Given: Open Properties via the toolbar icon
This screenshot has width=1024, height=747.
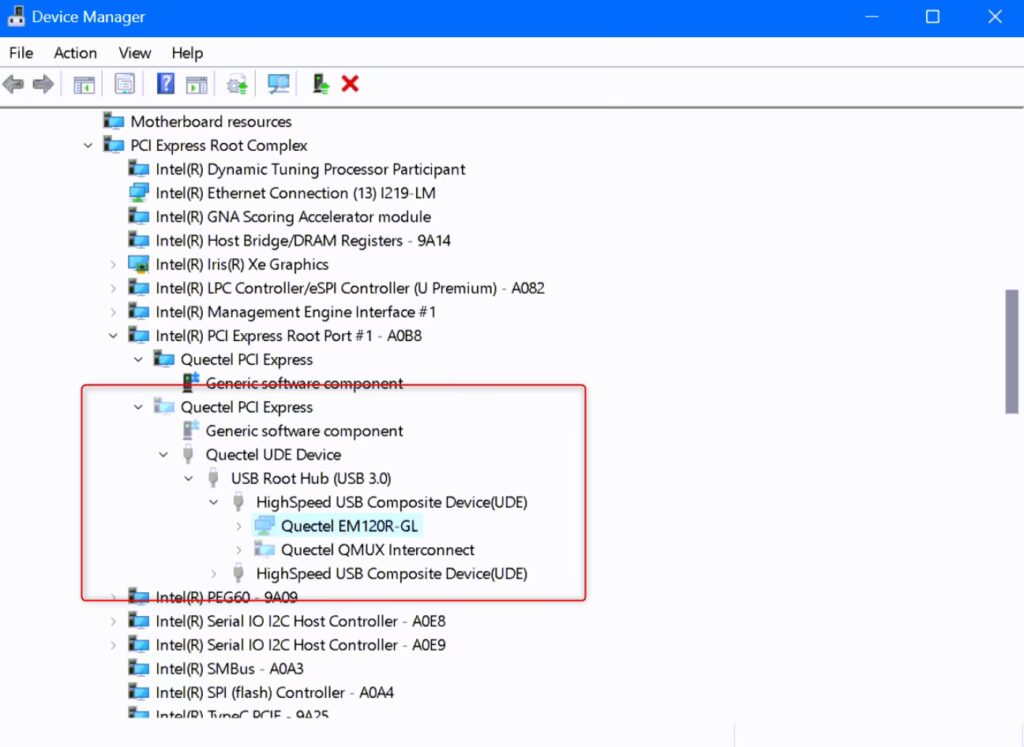Looking at the screenshot, I should [x=125, y=84].
